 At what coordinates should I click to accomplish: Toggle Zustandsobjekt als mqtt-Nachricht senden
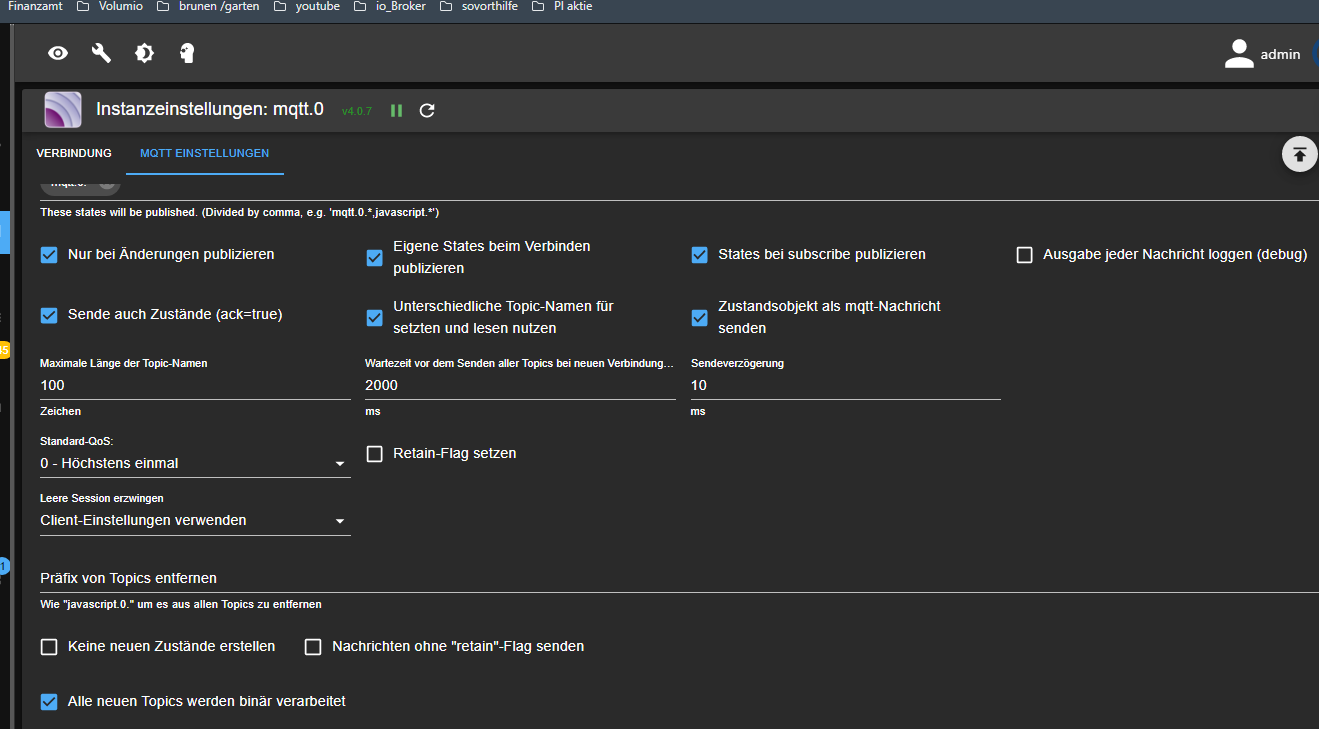point(700,318)
